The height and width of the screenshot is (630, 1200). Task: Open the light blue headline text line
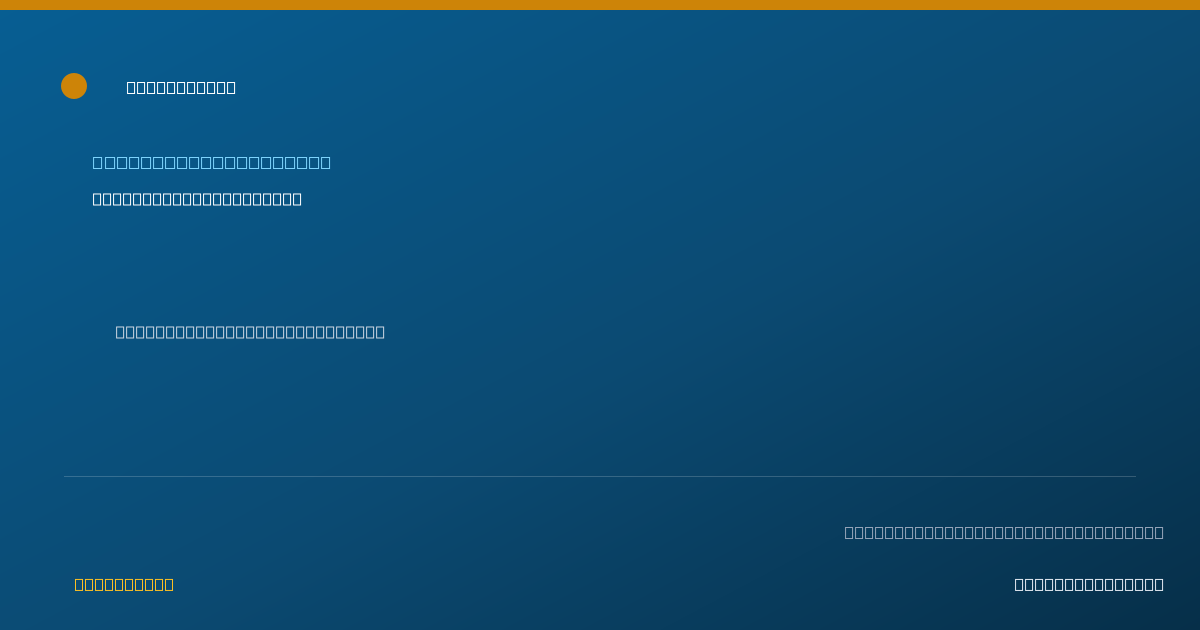point(212,163)
